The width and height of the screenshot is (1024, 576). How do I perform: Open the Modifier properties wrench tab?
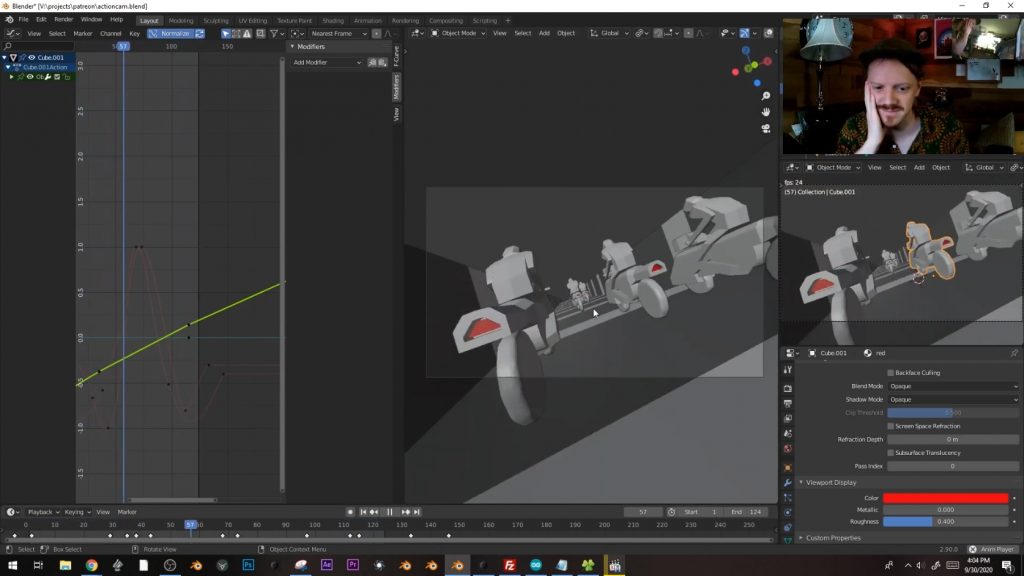(788, 483)
